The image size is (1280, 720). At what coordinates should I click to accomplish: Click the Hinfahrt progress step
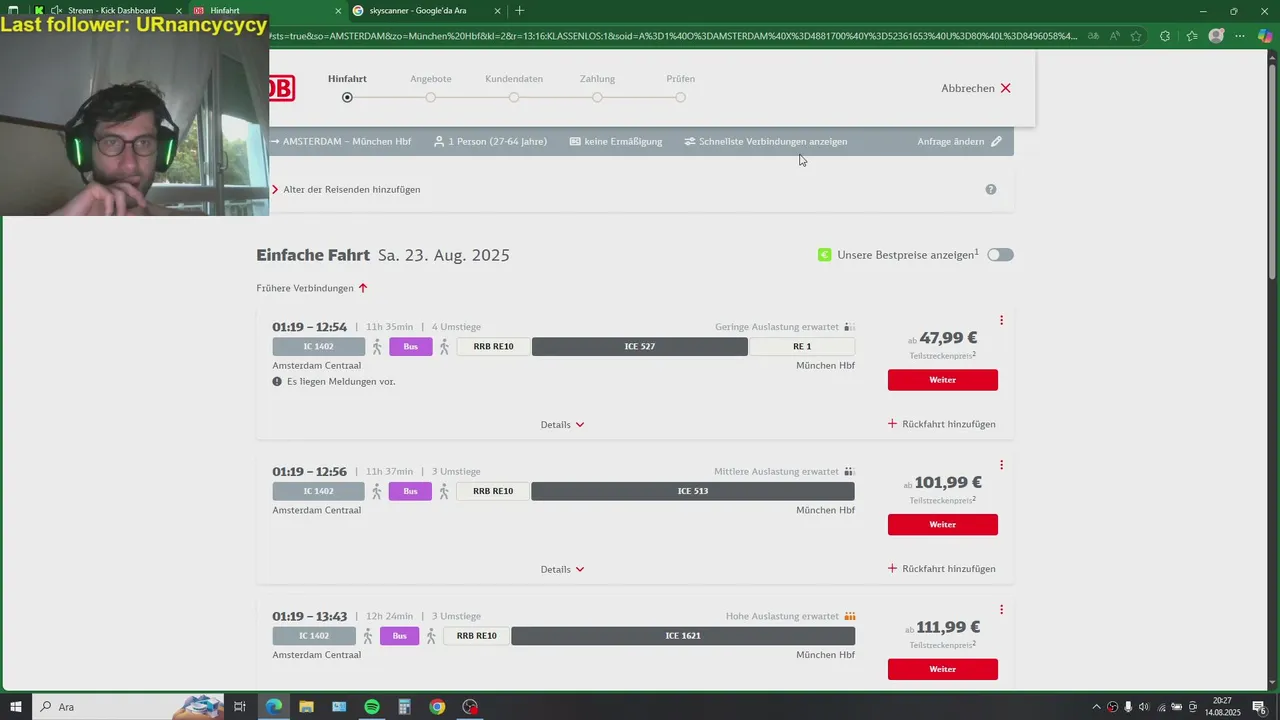tap(347, 86)
